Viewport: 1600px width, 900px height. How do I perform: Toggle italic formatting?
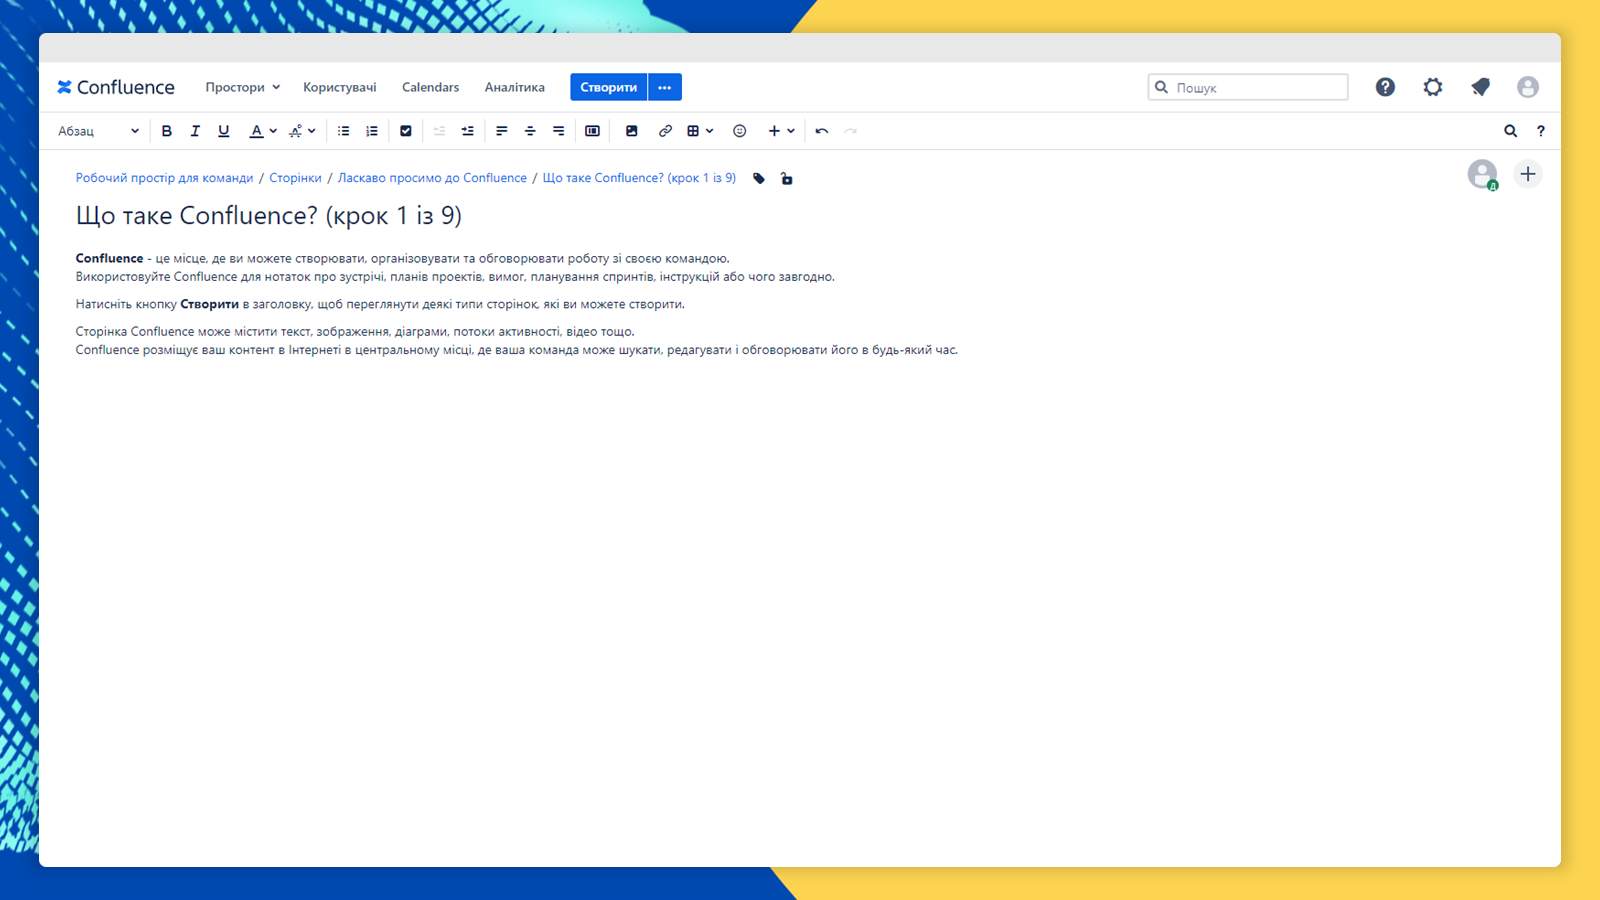pyautogui.click(x=195, y=131)
